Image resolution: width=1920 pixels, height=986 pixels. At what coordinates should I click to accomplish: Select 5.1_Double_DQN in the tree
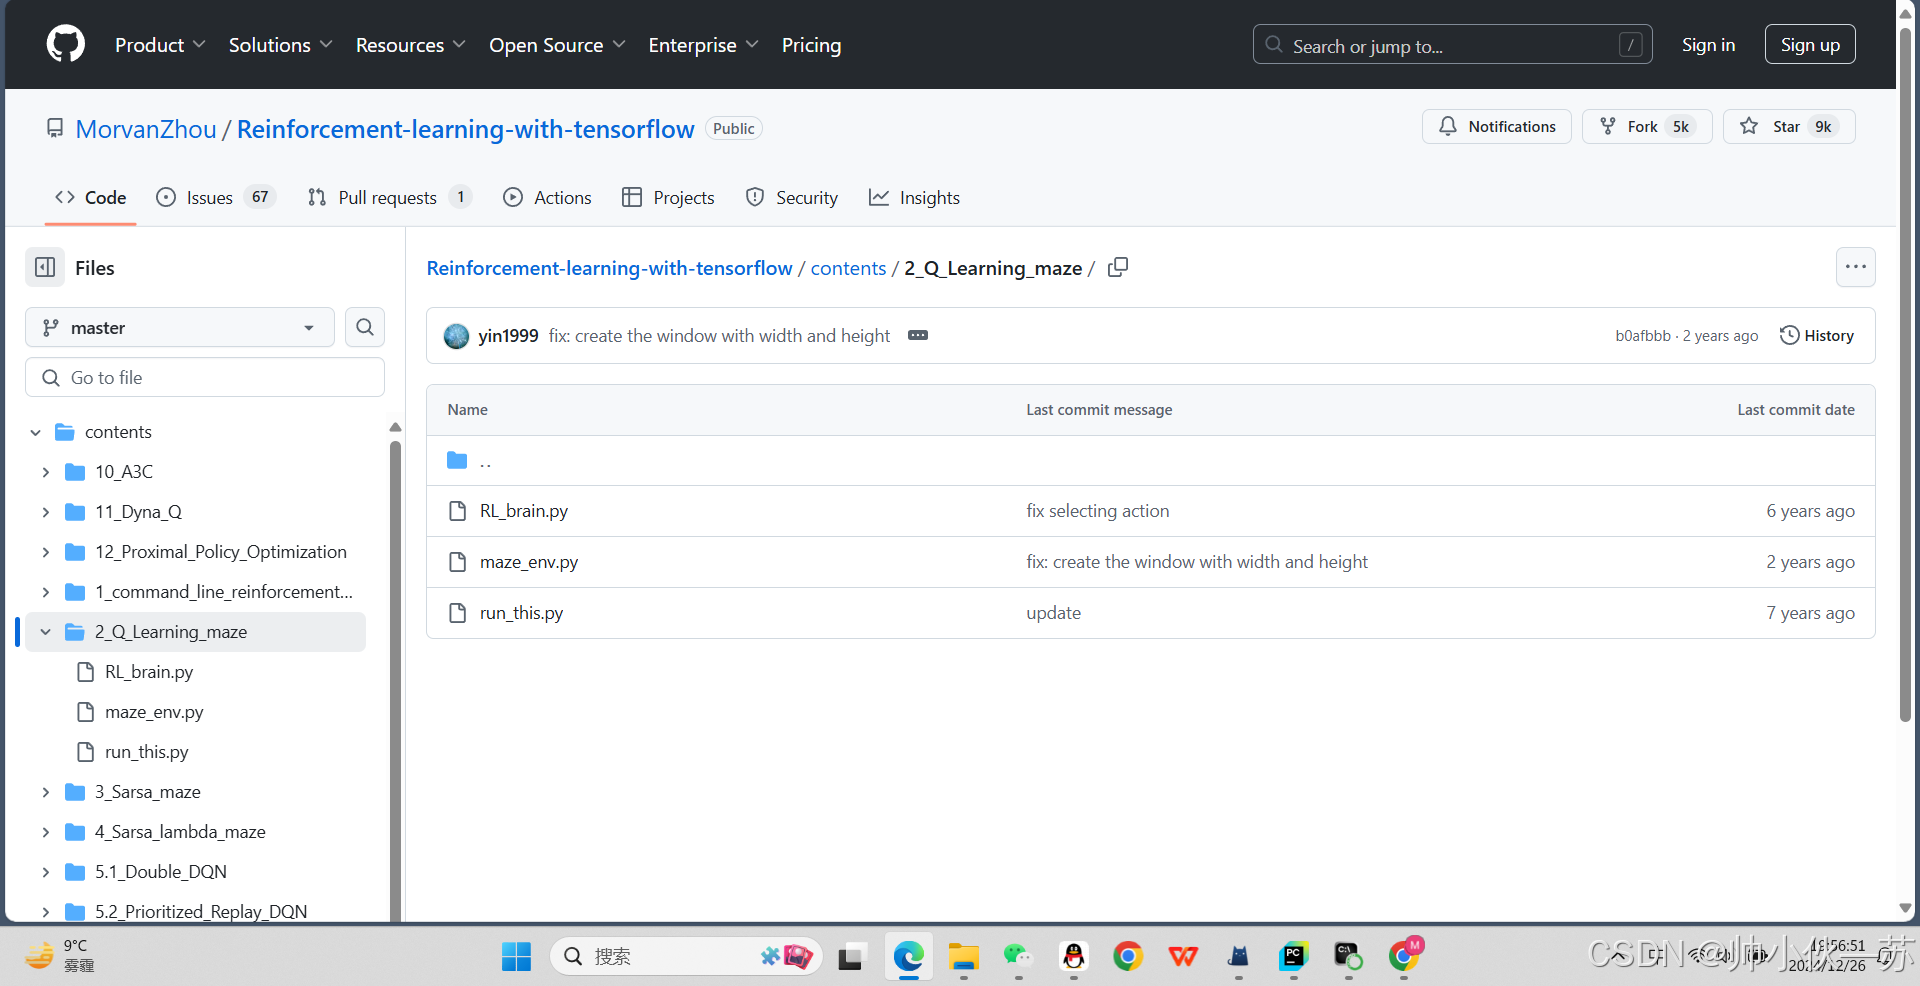click(x=161, y=872)
